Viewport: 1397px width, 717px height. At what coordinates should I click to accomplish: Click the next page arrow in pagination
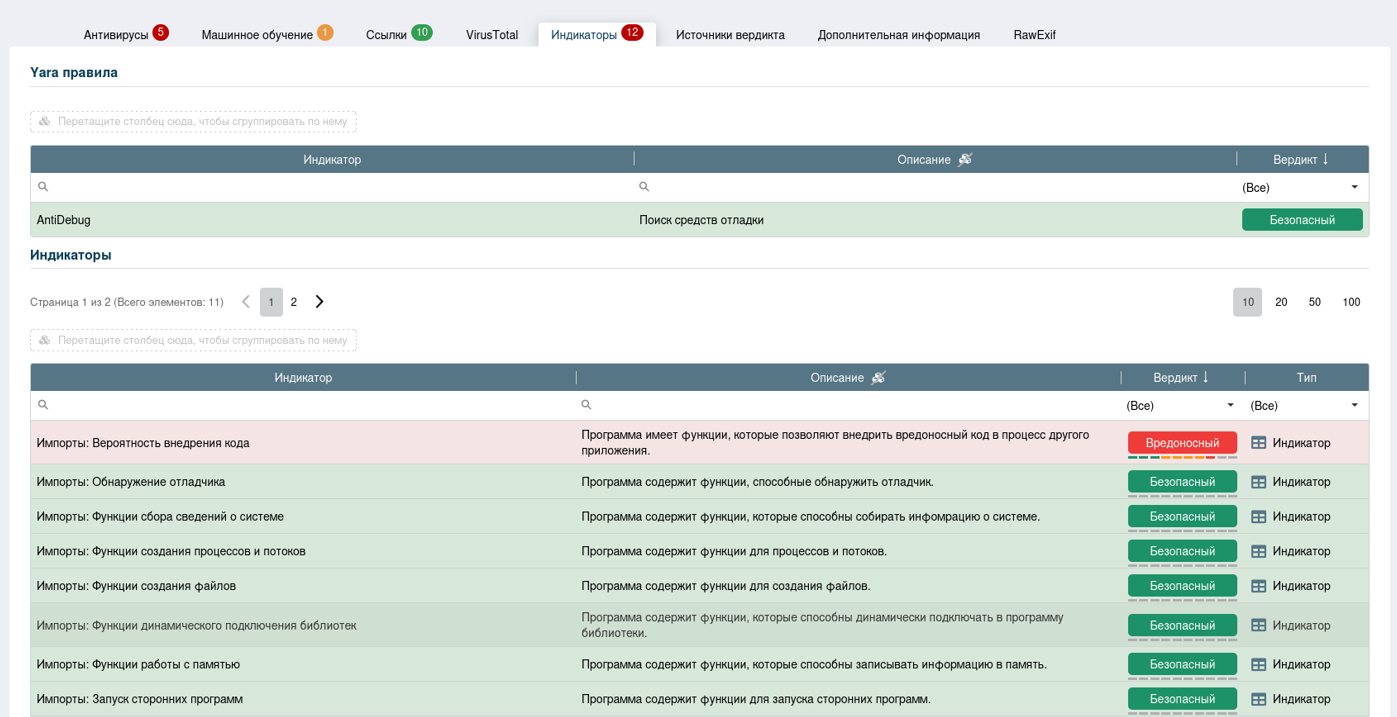pyautogui.click(x=320, y=302)
